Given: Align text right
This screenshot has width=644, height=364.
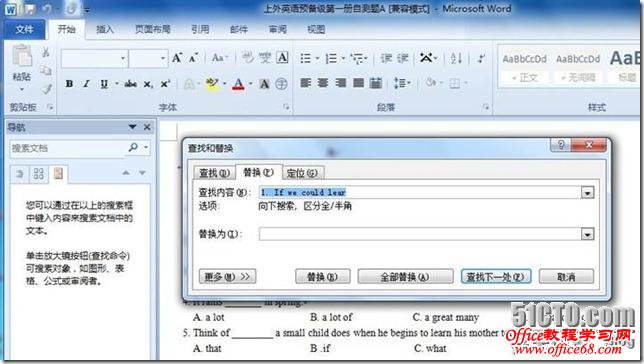Looking at the screenshot, I should (x=341, y=83).
